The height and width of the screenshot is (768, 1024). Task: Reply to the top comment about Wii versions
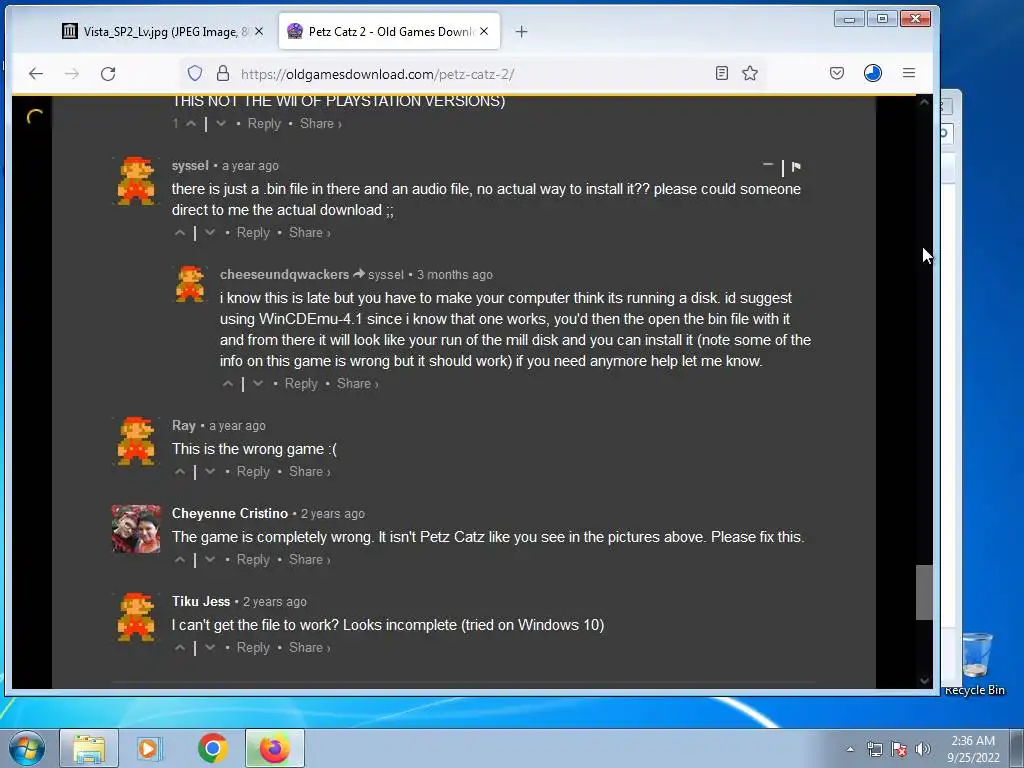coord(264,123)
